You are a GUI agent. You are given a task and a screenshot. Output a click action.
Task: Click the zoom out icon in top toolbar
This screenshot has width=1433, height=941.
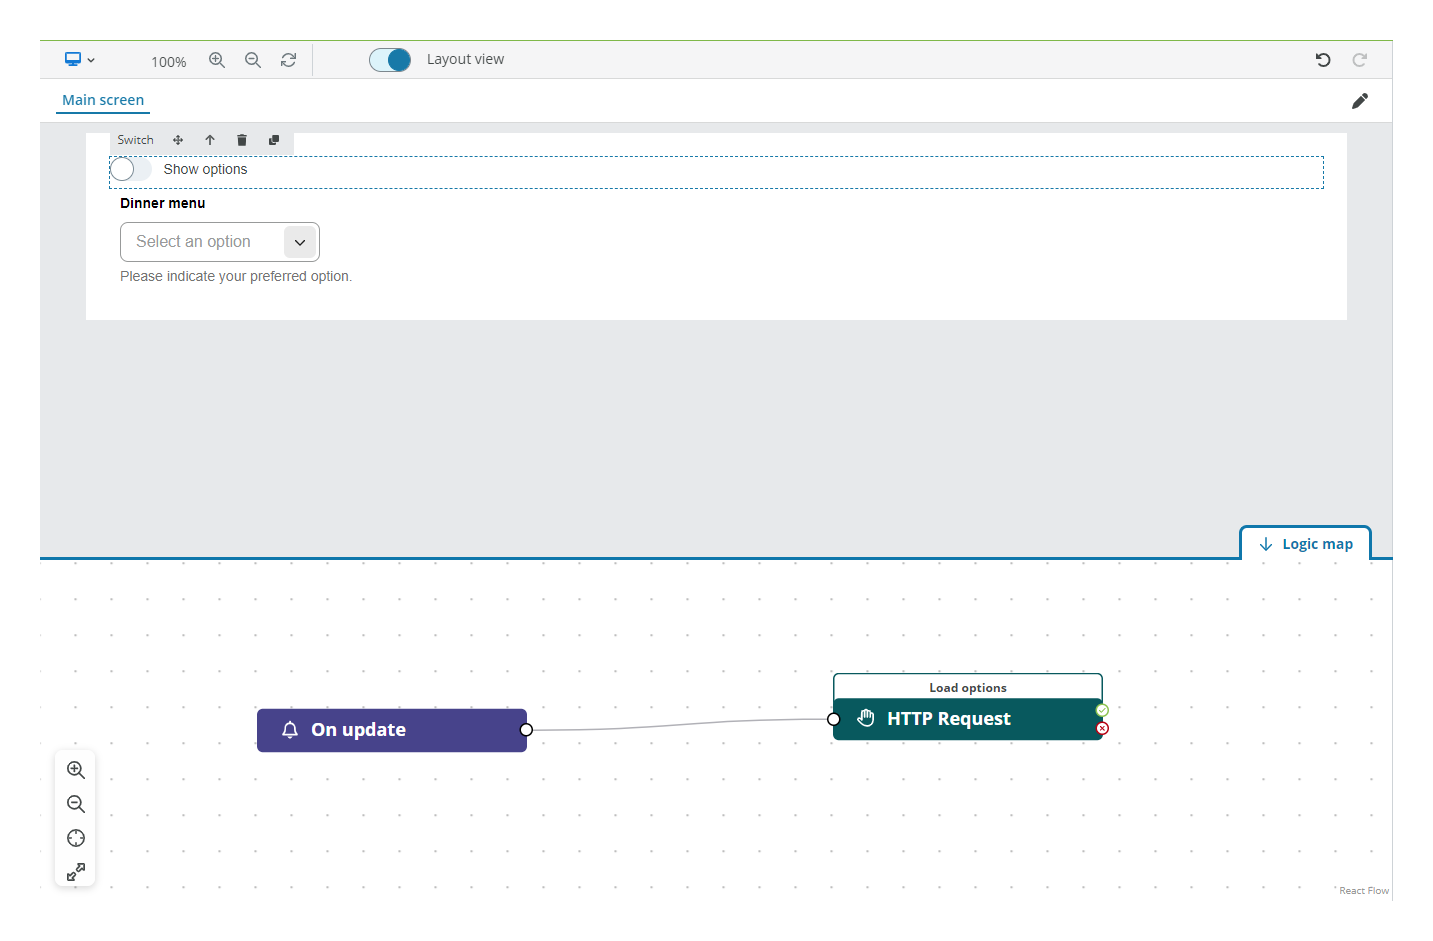click(x=253, y=60)
